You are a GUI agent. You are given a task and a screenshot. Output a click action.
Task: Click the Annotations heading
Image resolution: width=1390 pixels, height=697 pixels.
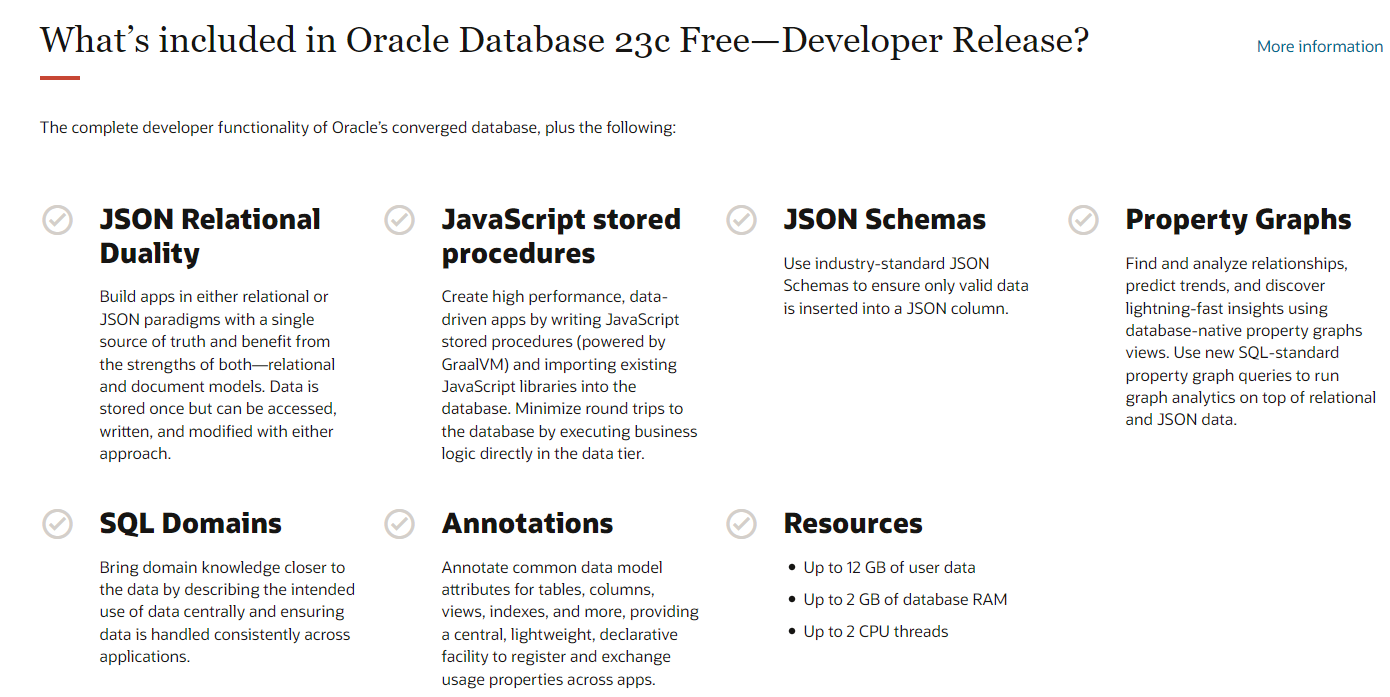528,523
